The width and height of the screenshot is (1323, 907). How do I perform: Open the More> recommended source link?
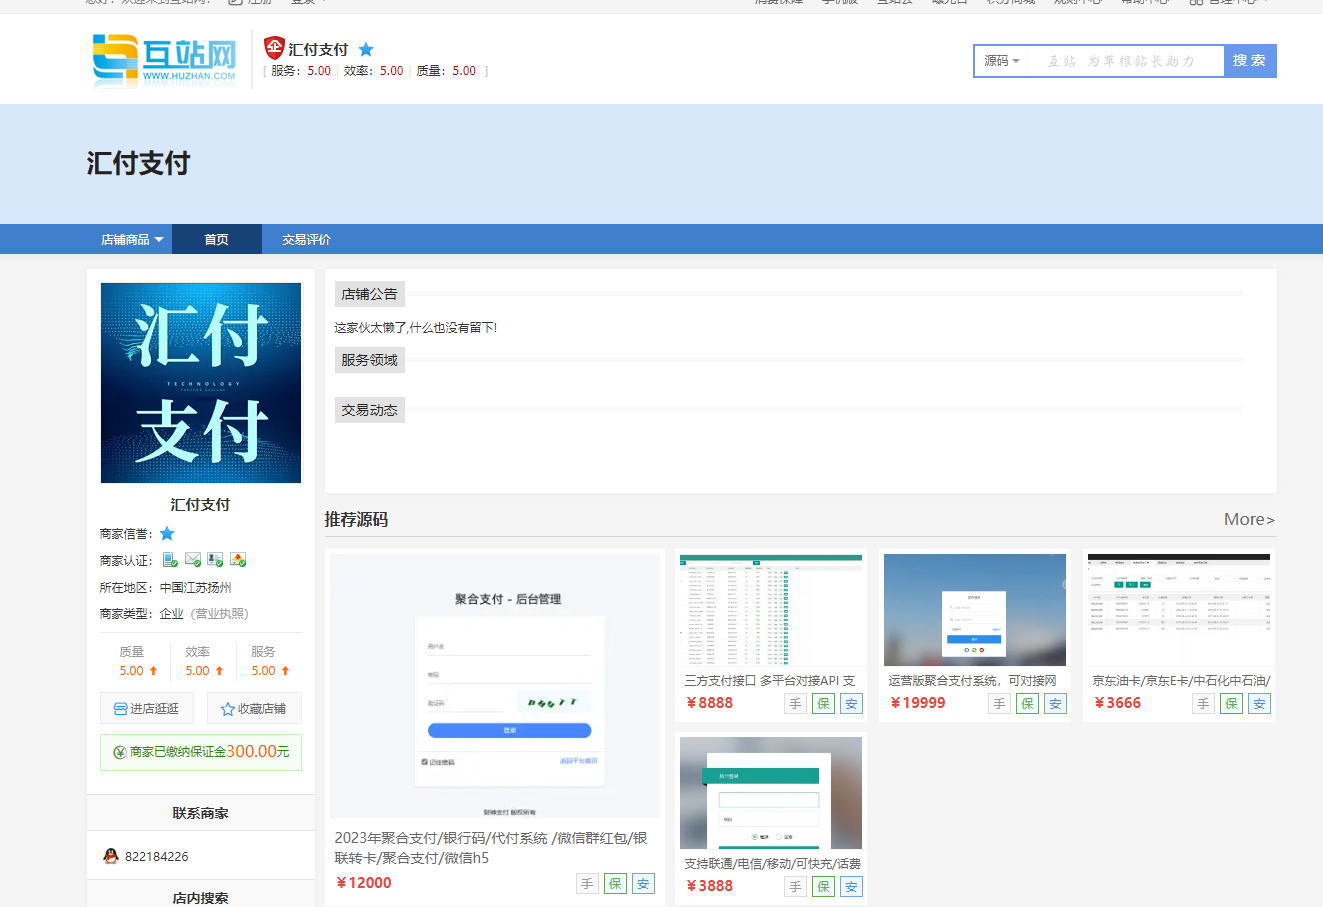pos(1249,519)
